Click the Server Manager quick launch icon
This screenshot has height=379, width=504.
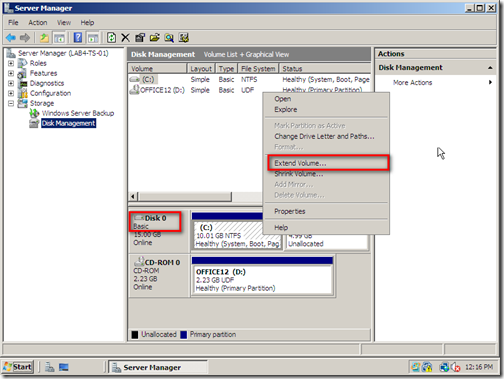tap(50, 367)
